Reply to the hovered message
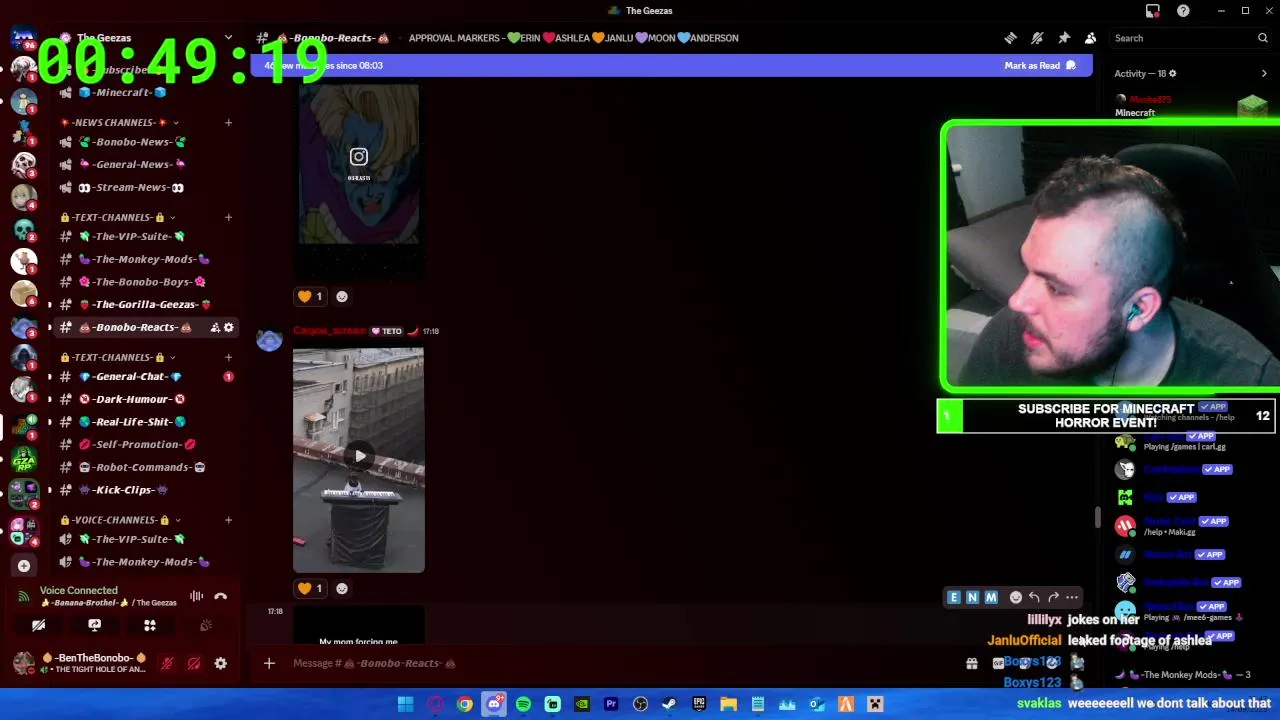 click(1034, 597)
